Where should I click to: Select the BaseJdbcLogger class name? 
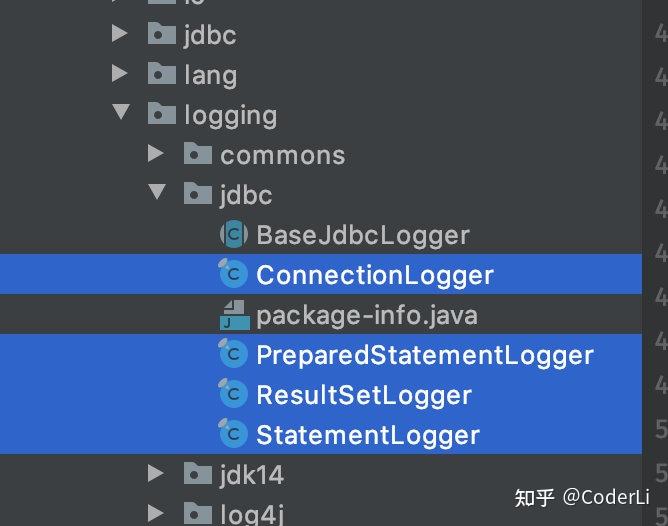(x=363, y=235)
